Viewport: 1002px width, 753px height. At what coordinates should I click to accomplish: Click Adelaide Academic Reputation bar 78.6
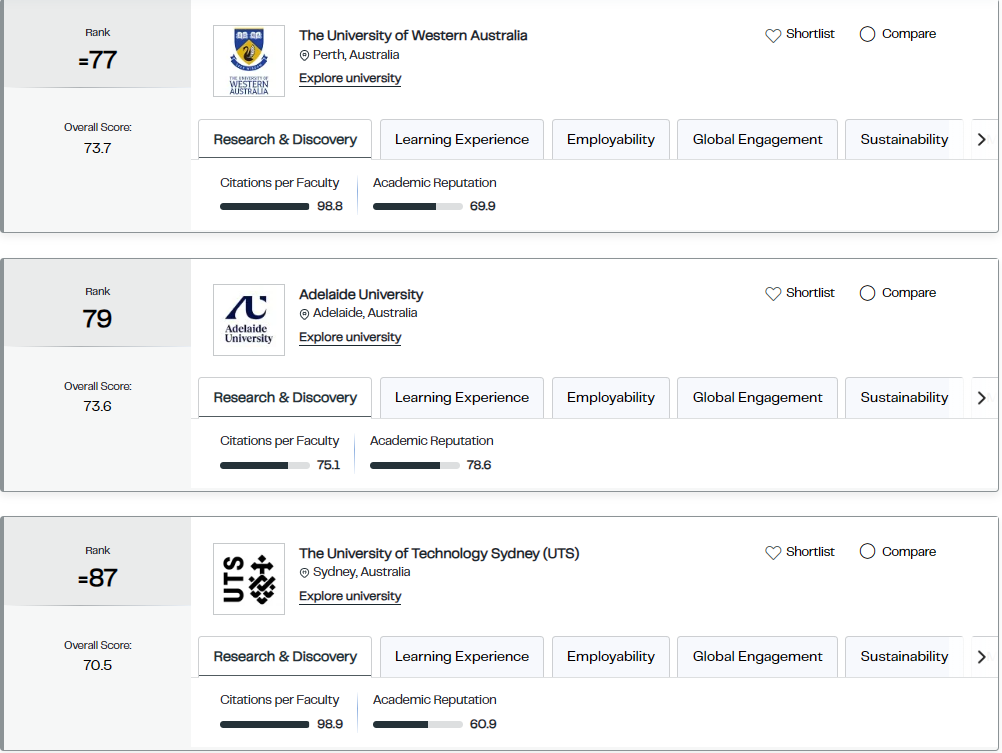pyautogui.click(x=415, y=465)
